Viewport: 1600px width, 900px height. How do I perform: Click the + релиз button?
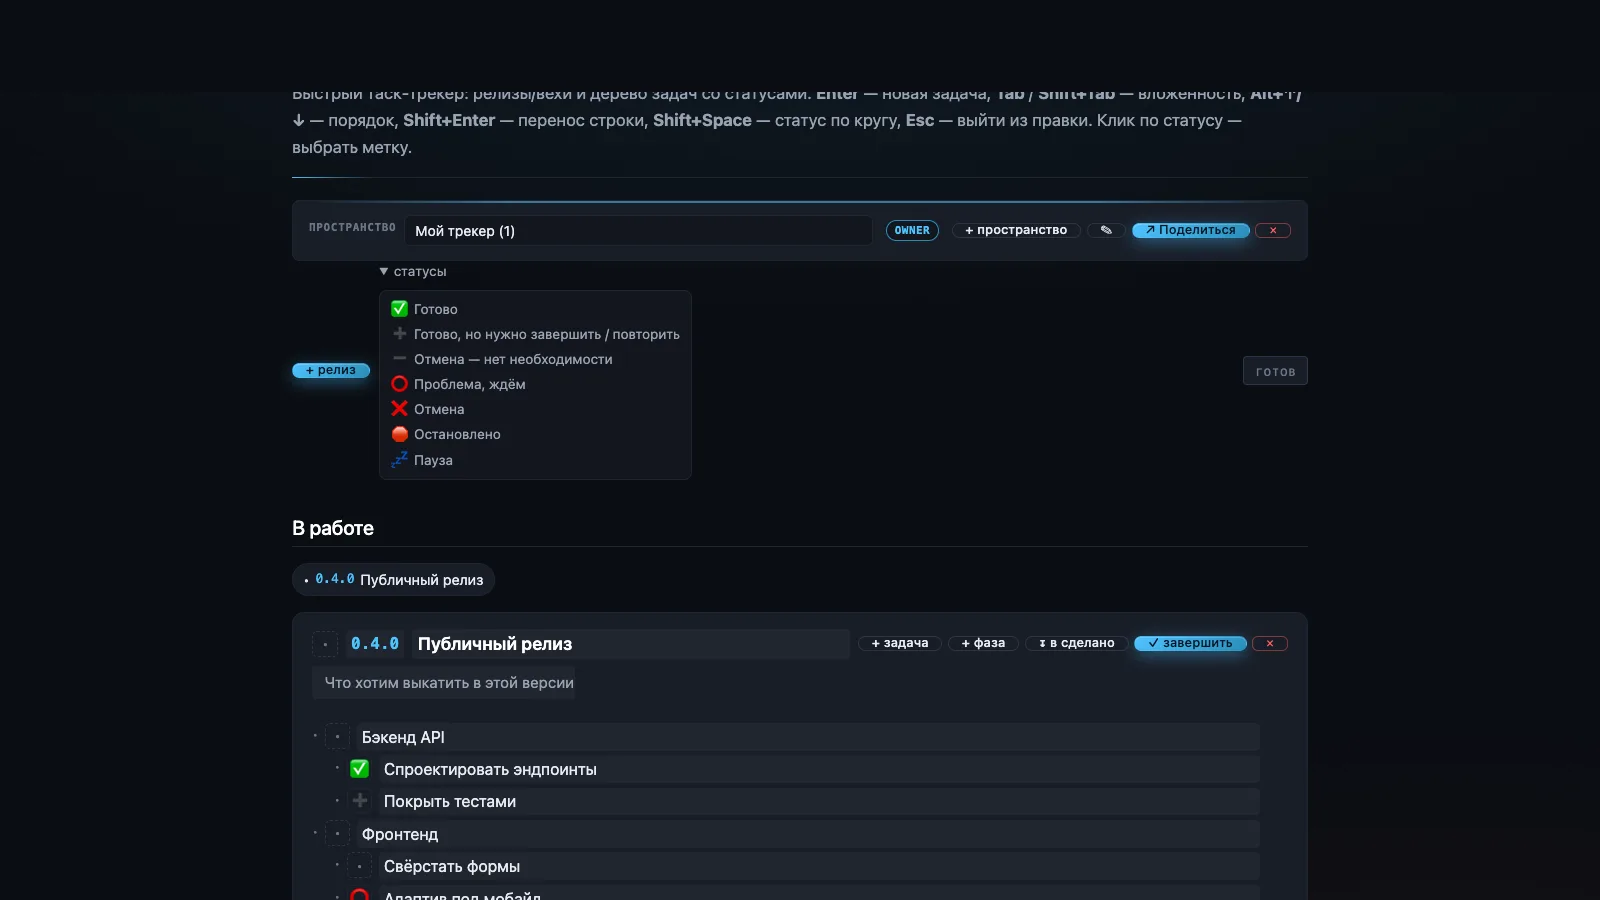[x=331, y=370]
